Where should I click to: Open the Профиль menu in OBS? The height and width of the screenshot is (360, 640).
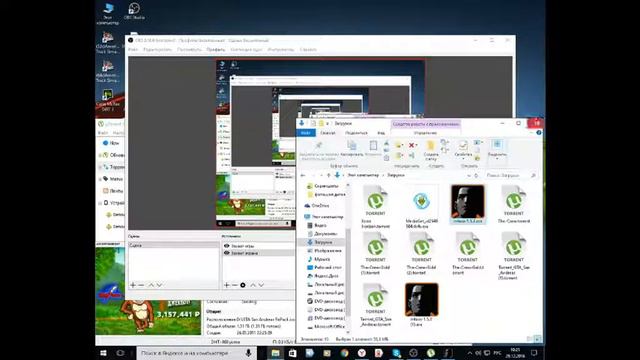216,49
